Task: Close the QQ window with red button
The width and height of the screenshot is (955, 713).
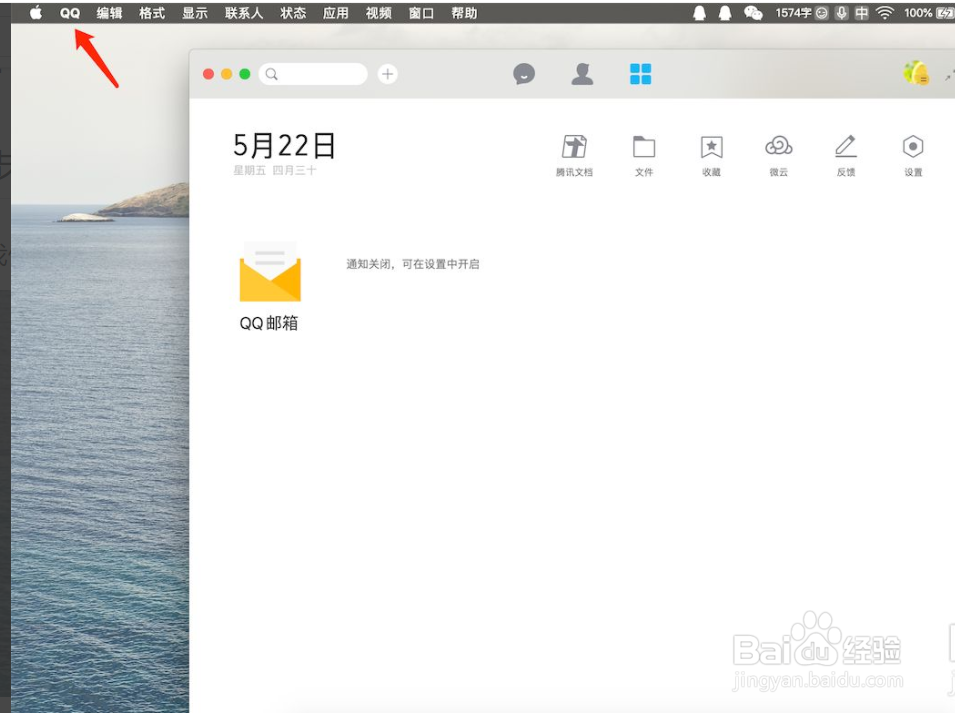Action: [x=208, y=74]
